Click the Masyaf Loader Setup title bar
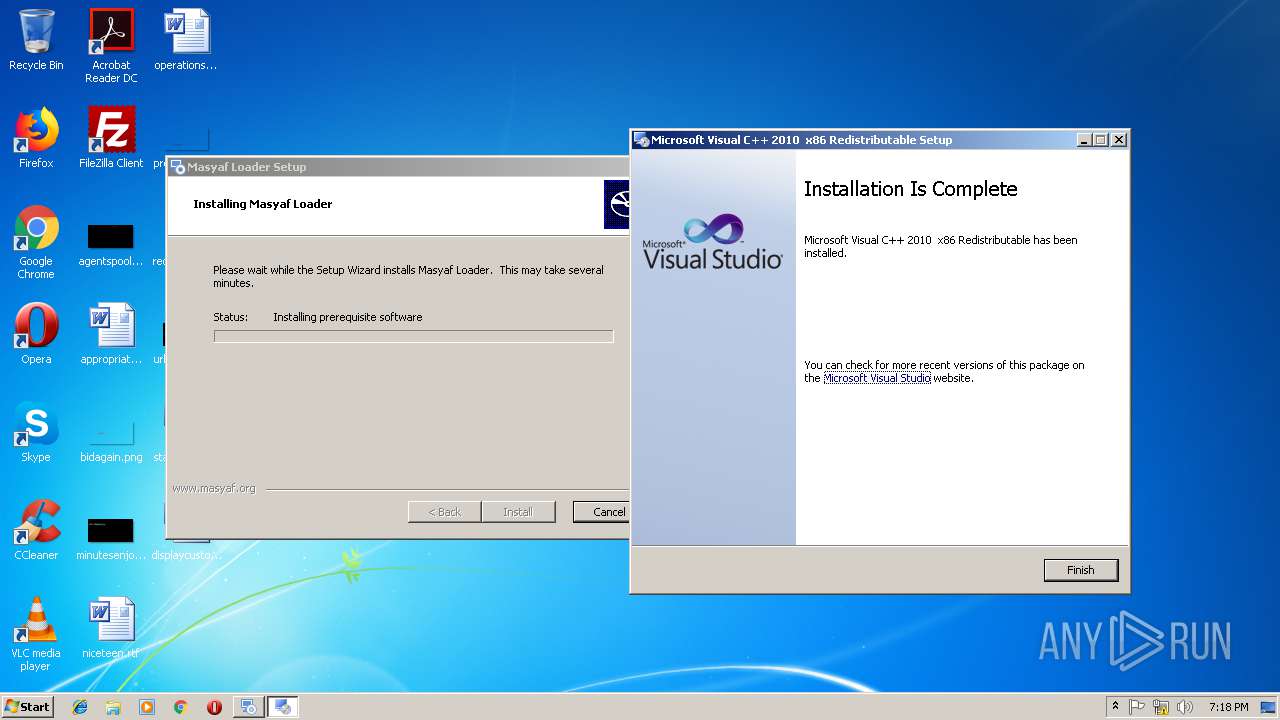The height and width of the screenshot is (720, 1280). (x=400, y=167)
